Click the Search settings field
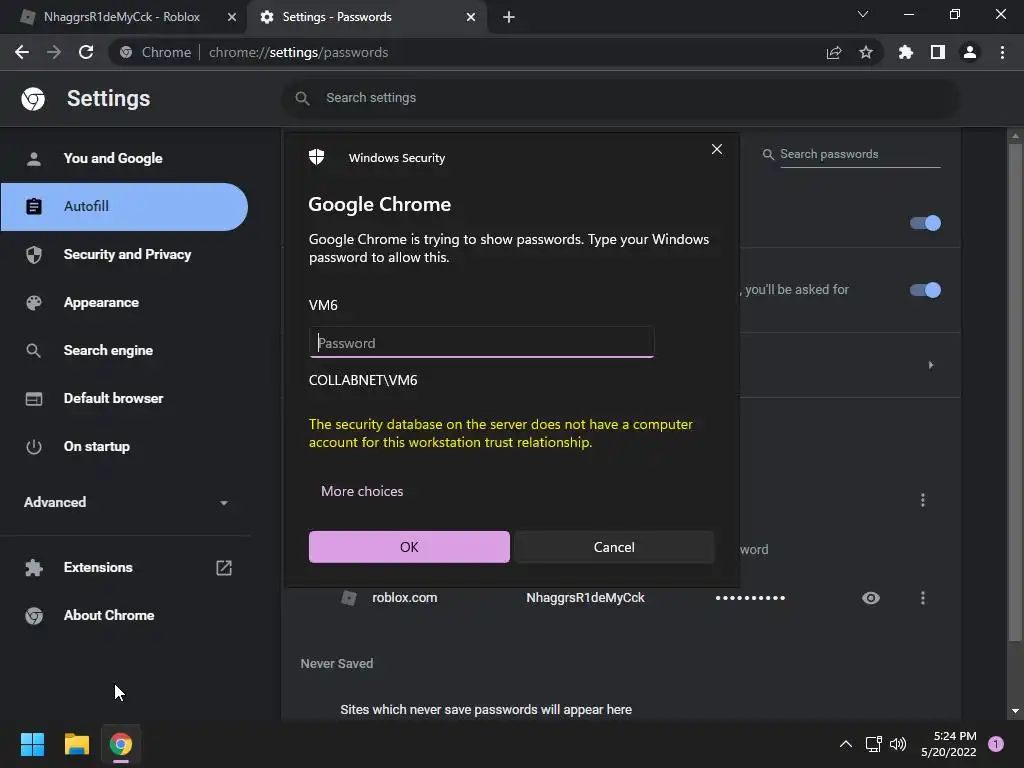This screenshot has height=768, width=1024. pos(620,98)
